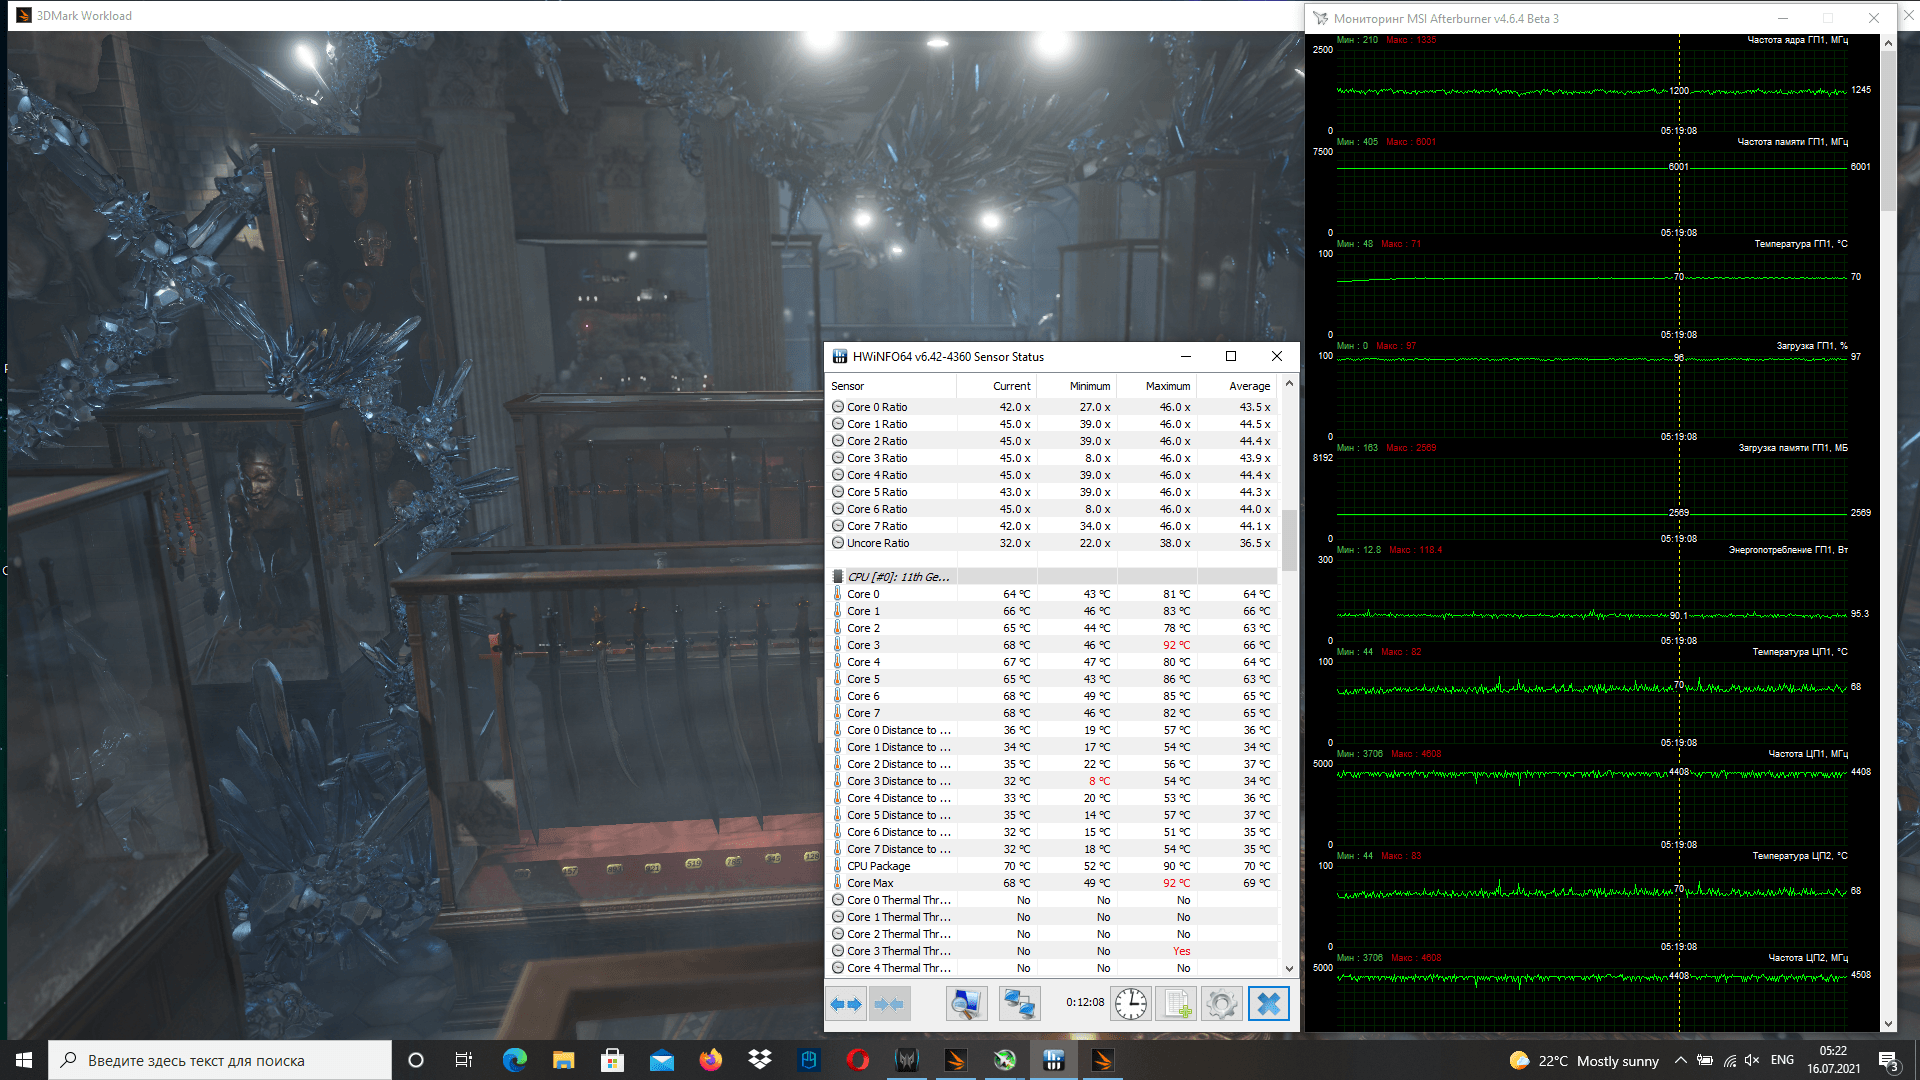Open HWiNFO sensor search magnifier button
The image size is (1920, 1080).
pos(966,1003)
